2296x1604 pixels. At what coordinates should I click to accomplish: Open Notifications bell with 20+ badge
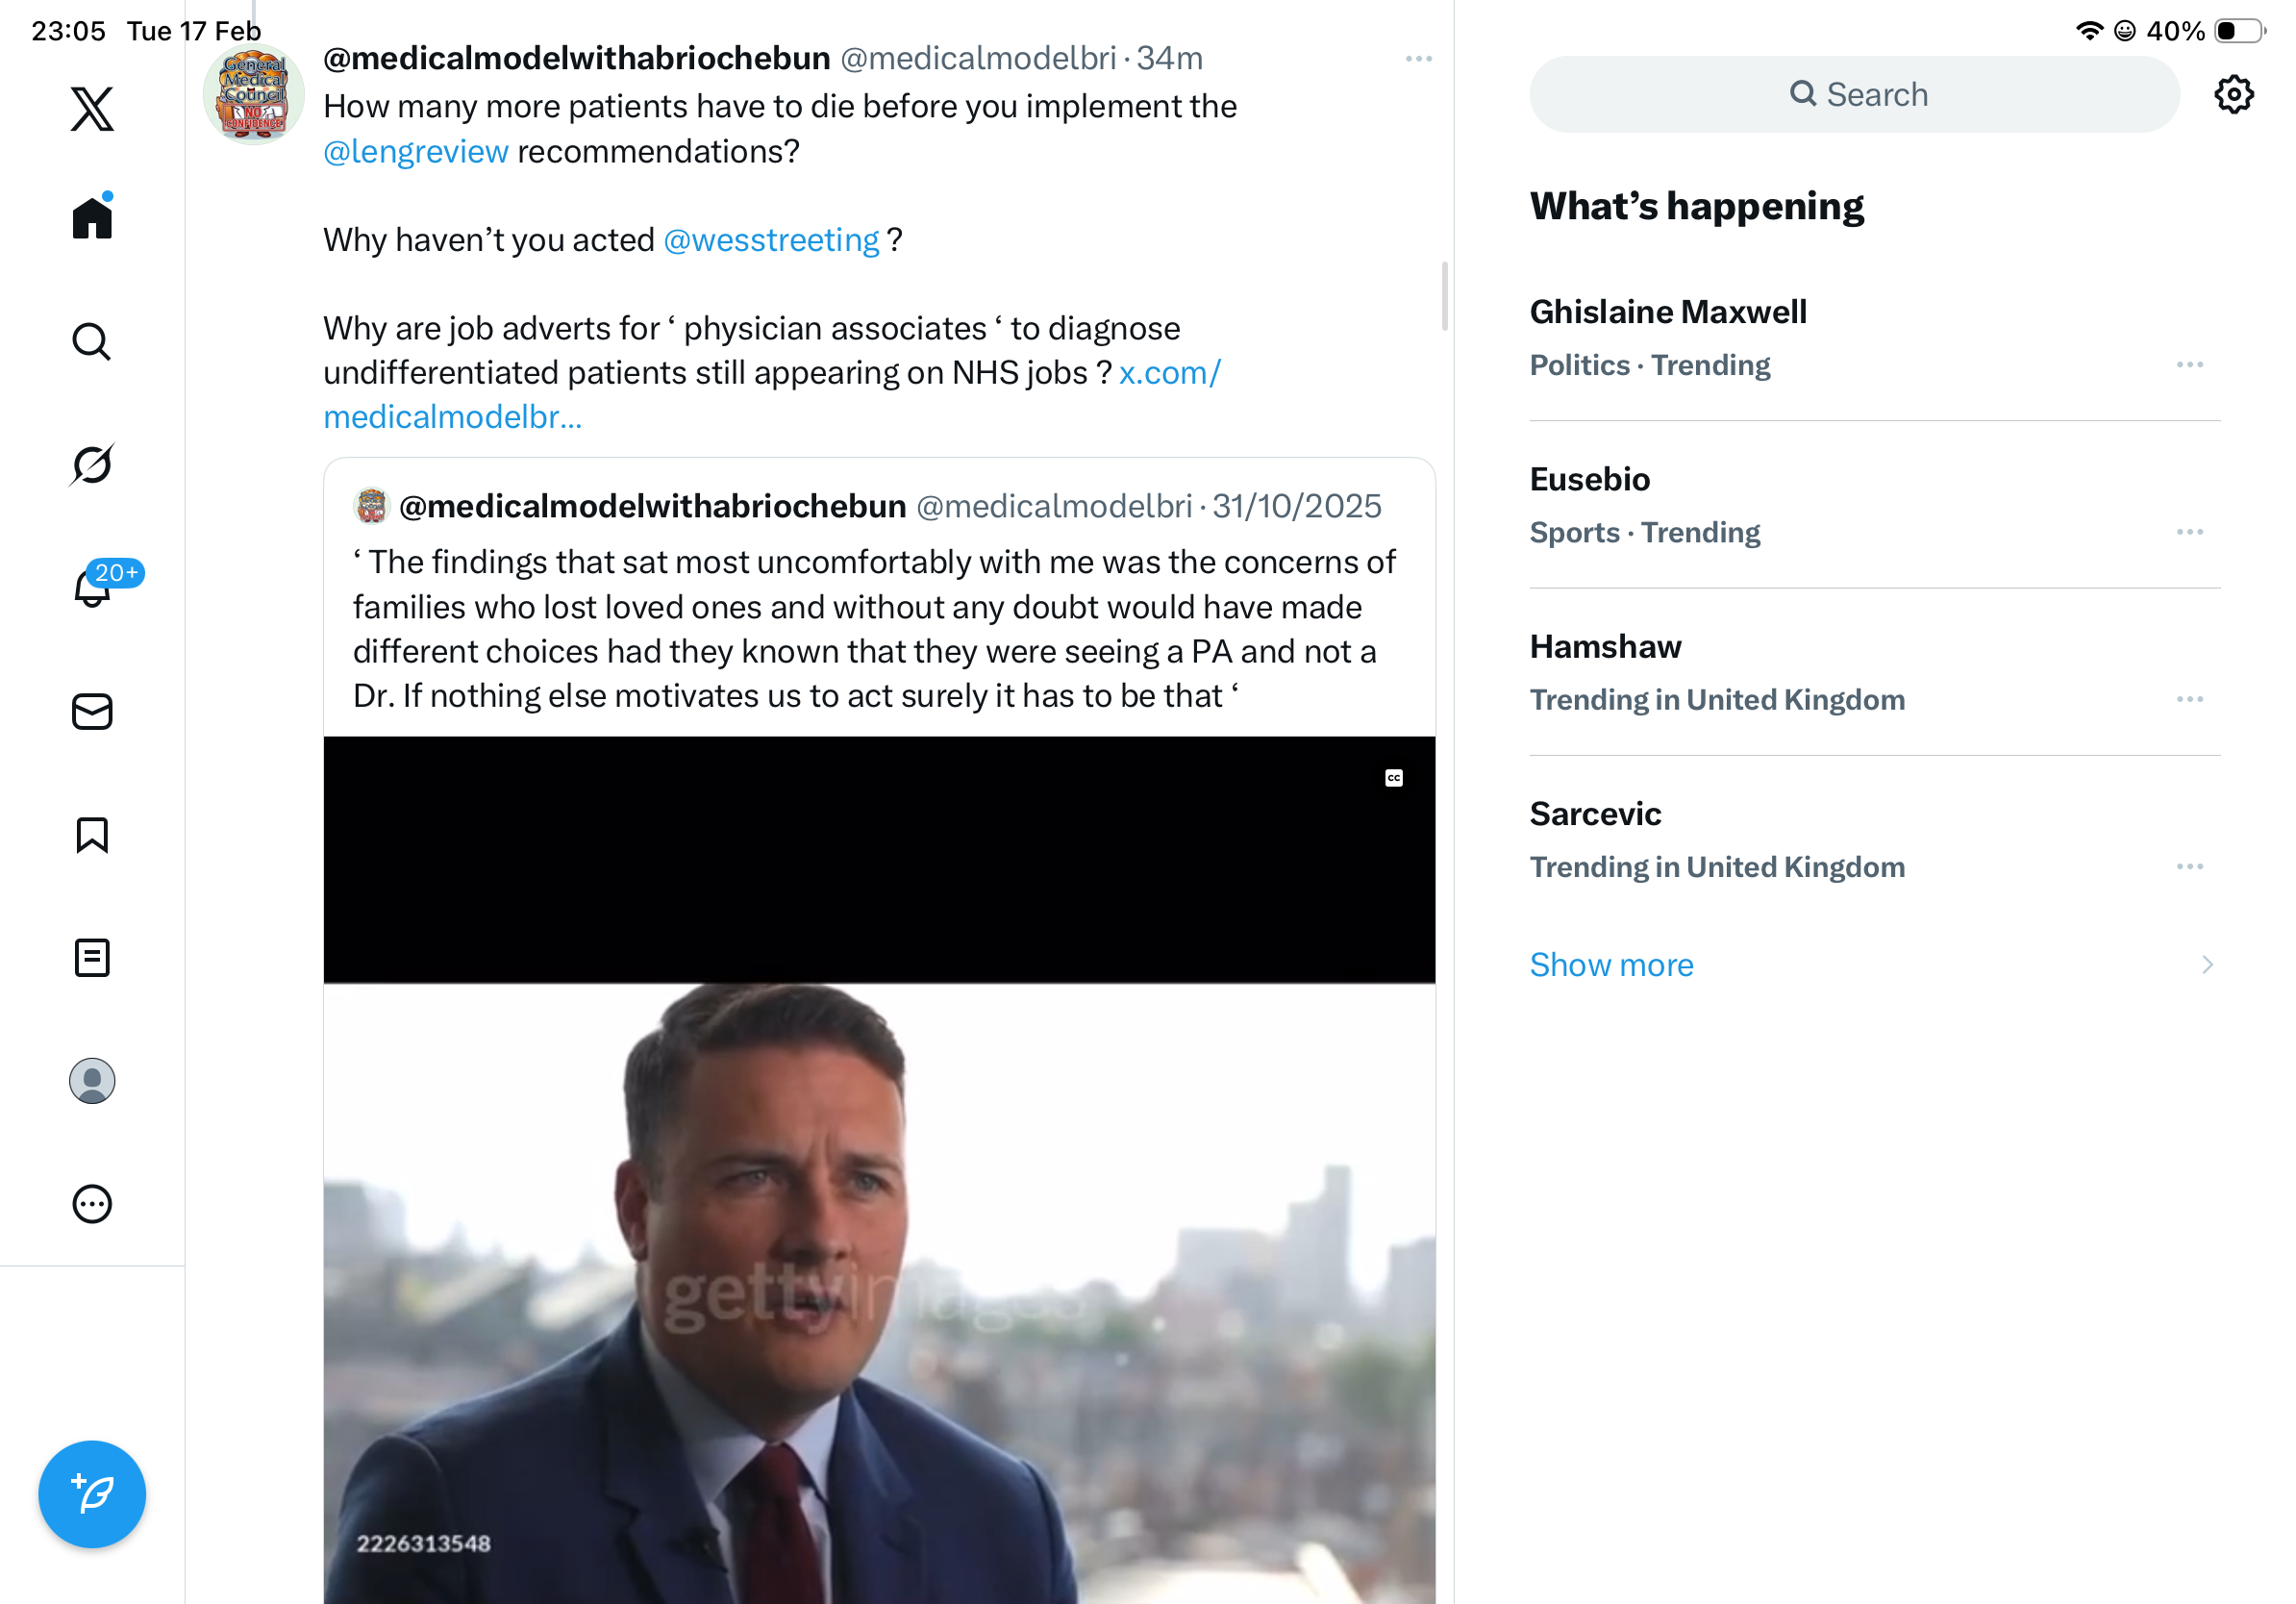pos(92,587)
